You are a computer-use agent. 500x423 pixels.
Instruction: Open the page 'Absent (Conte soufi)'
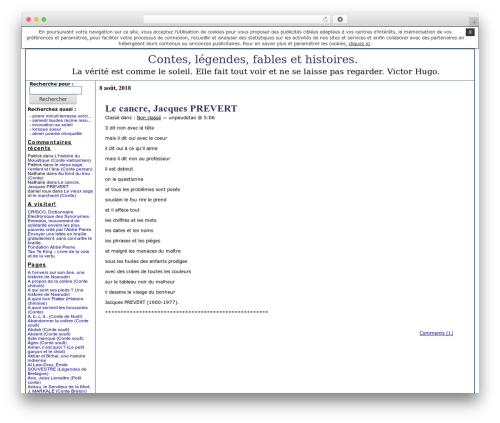tap(49, 334)
